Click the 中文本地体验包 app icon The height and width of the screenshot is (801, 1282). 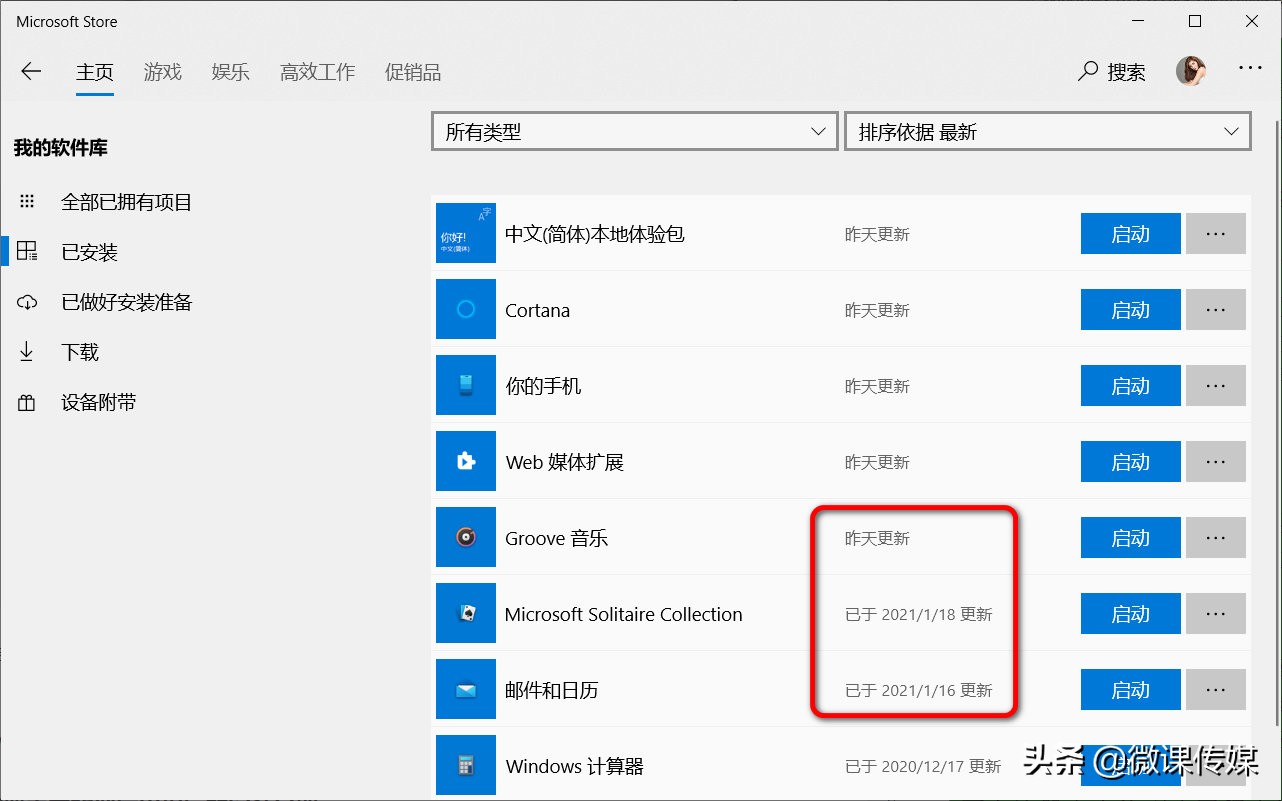point(465,233)
